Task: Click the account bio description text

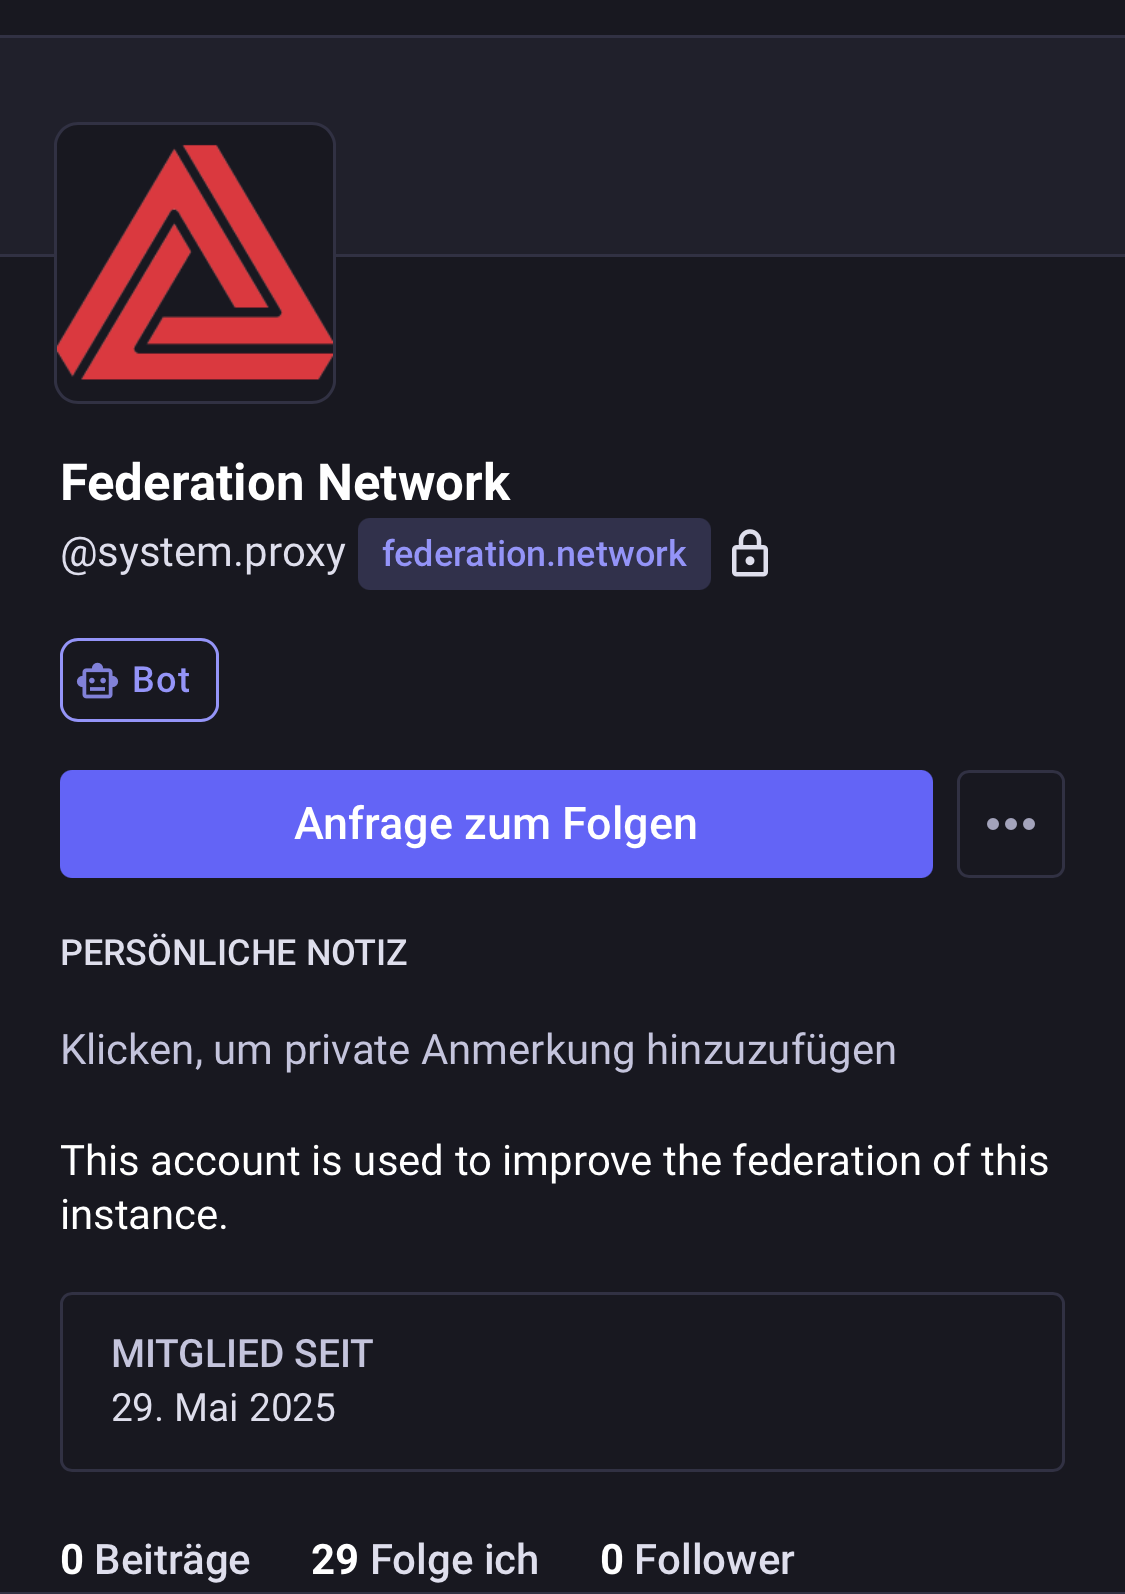Action: click(553, 1161)
